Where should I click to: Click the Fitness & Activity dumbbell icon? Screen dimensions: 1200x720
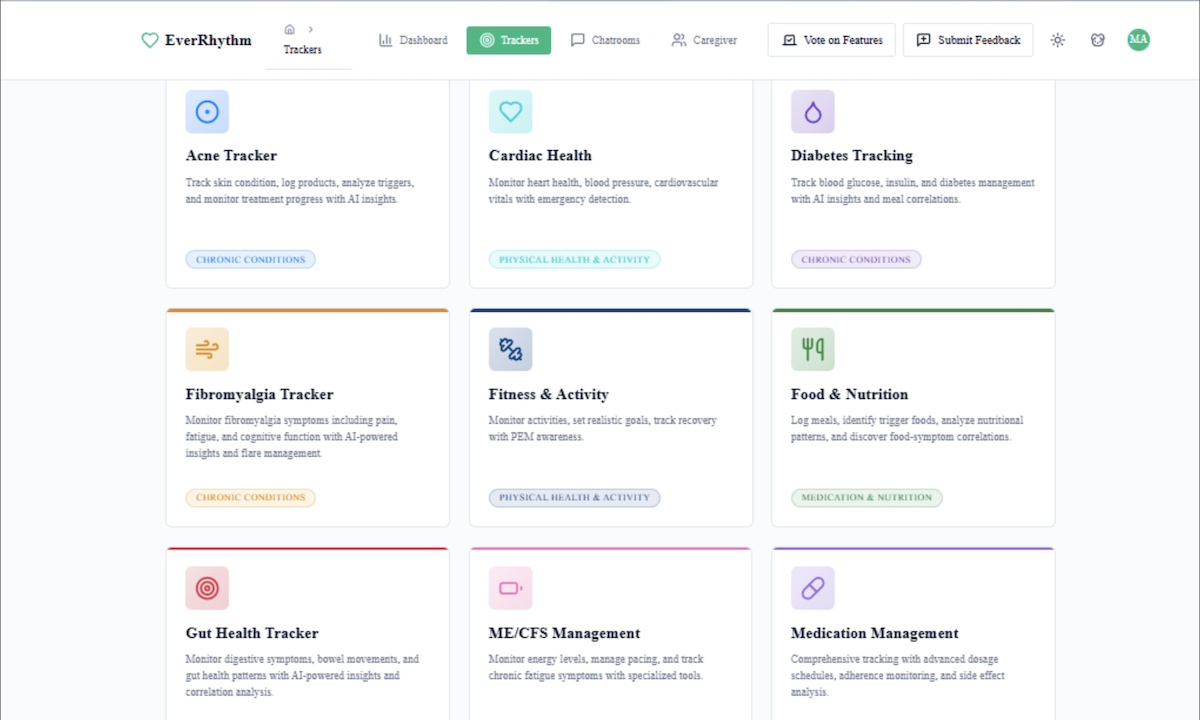click(510, 350)
